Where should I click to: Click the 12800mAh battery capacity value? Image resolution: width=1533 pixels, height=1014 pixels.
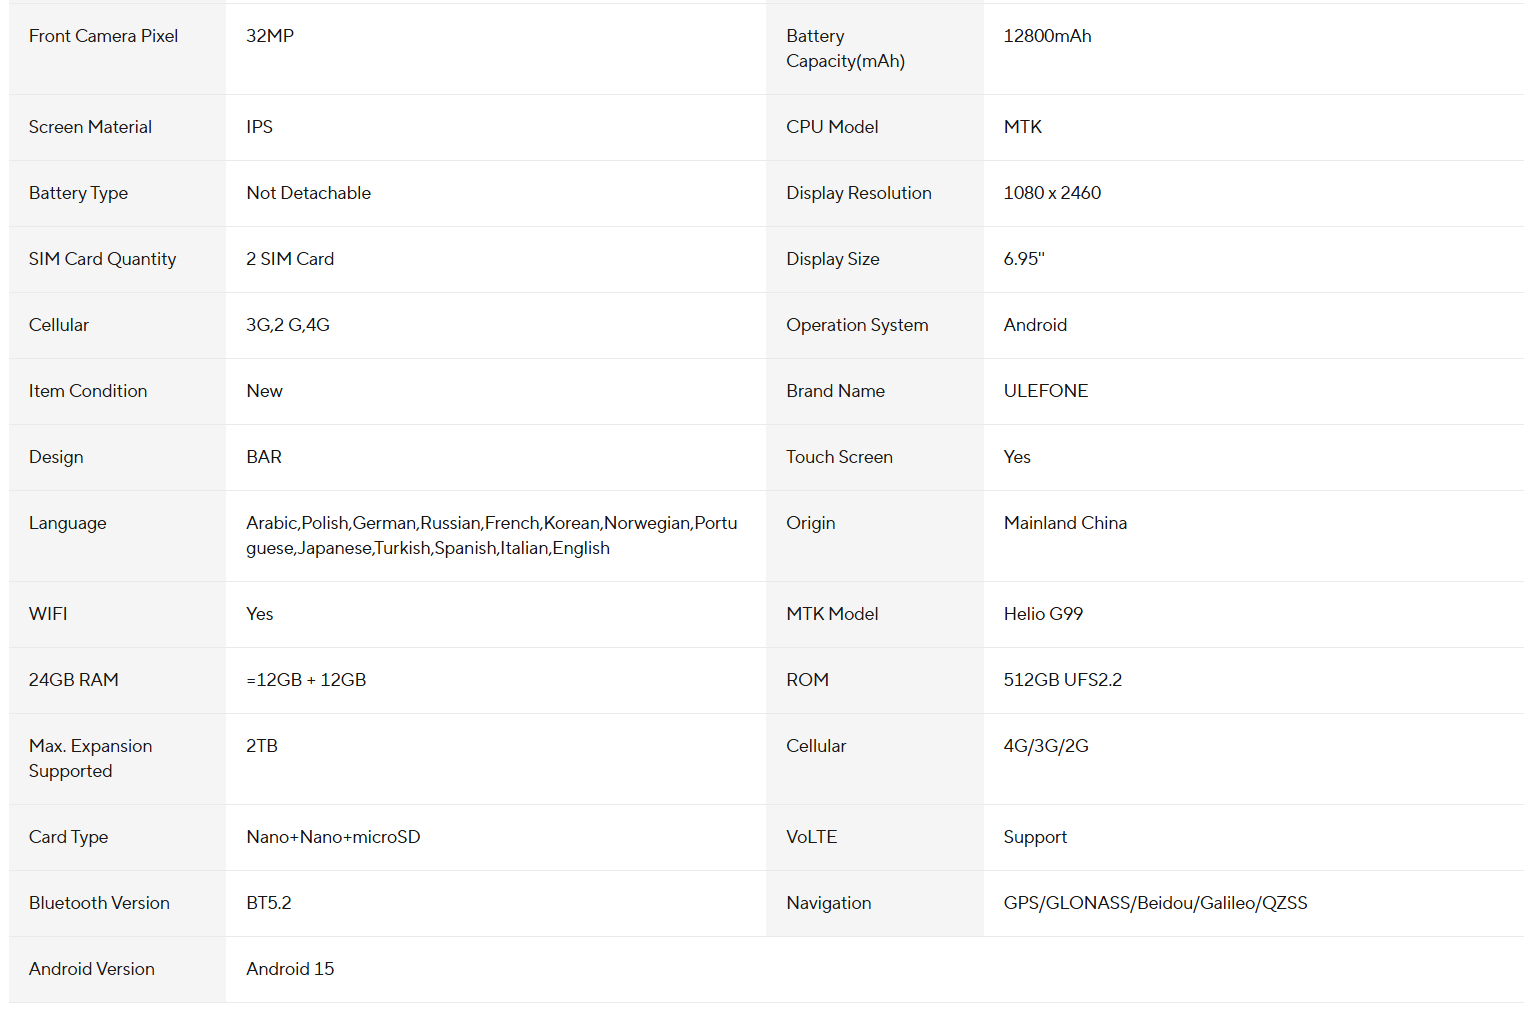click(x=1047, y=36)
